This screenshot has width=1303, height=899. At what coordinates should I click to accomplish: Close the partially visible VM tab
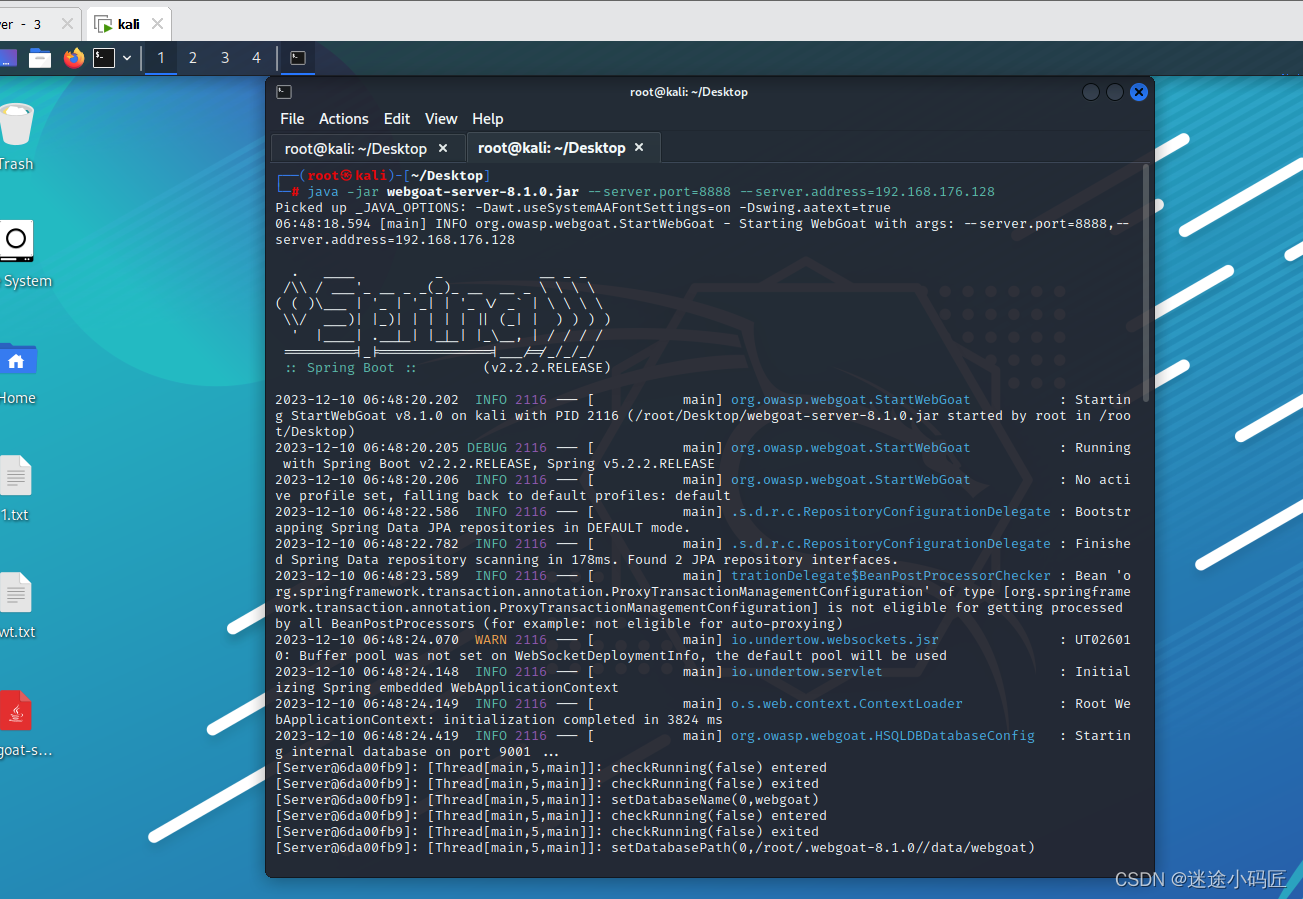pyautogui.click(x=68, y=24)
